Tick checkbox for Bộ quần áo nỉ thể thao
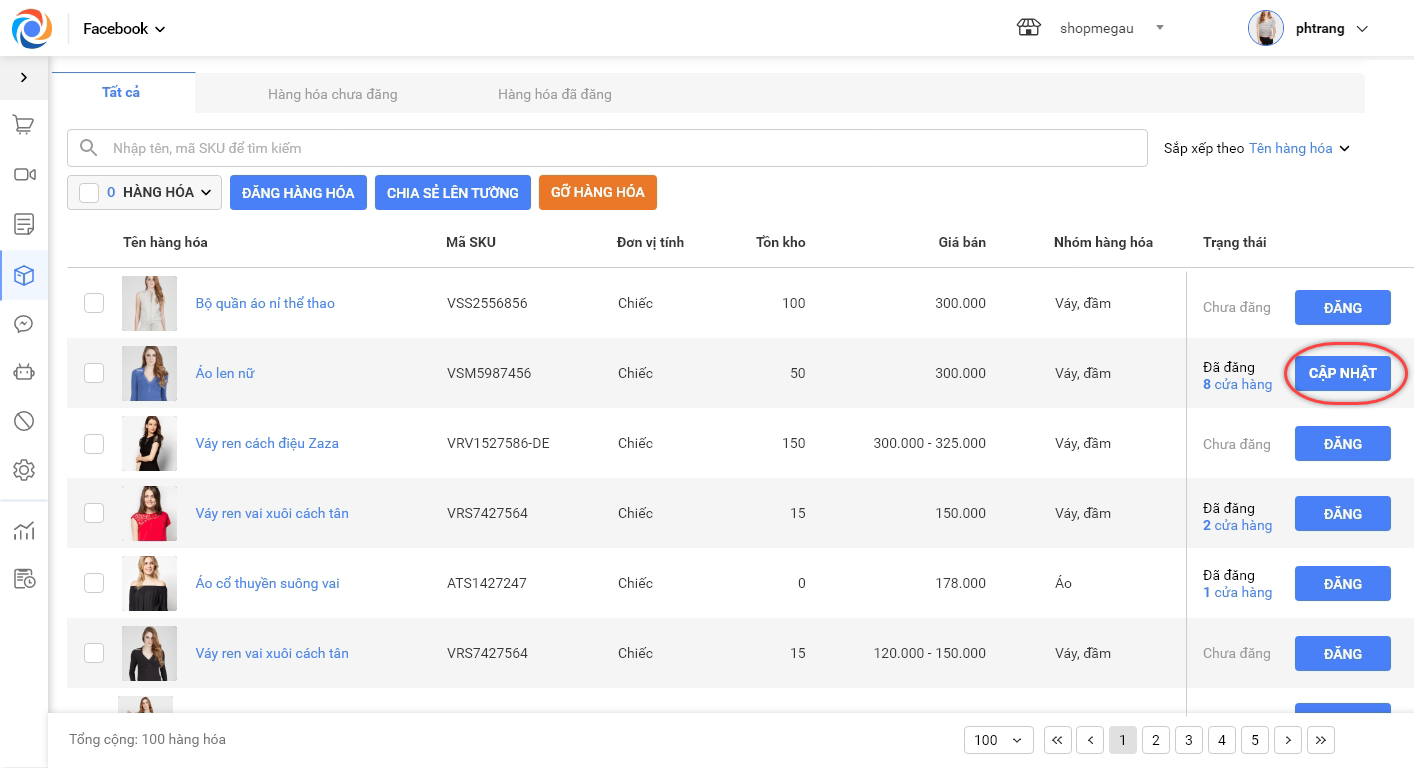The image size is (1414, 768). point(94,303)
